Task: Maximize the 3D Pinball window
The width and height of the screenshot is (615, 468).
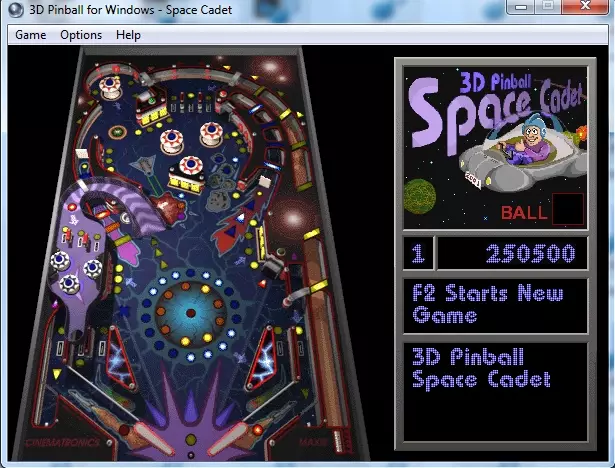Action: click(x=548, y=7)
